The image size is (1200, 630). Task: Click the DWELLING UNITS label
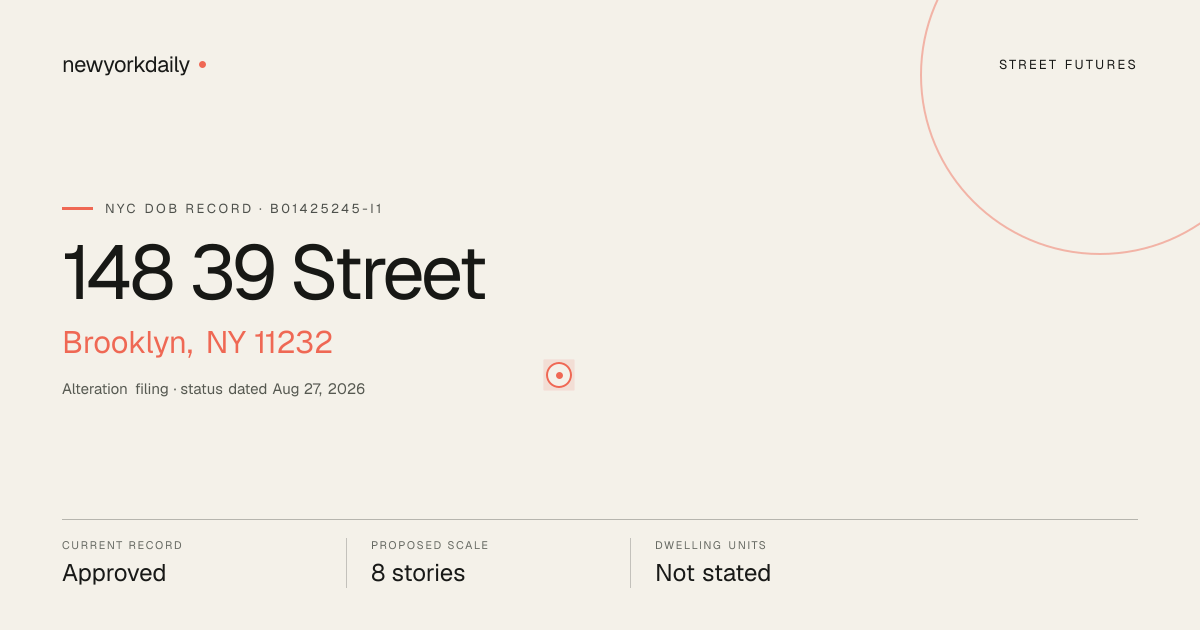point(711,546)
